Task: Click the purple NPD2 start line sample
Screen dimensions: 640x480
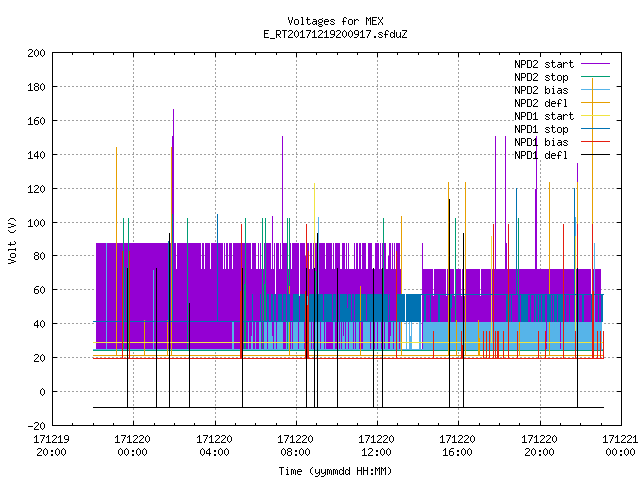Action: click(x=595, y=64)
